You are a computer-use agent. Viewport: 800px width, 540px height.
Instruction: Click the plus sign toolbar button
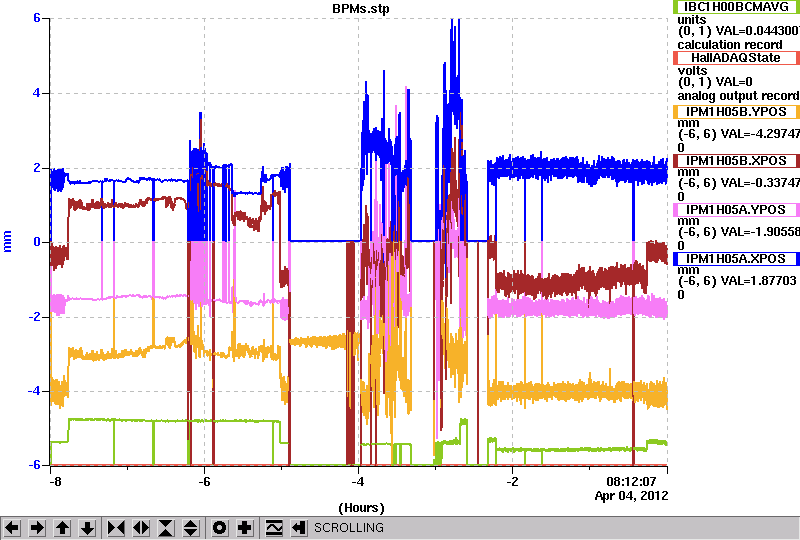244,528
